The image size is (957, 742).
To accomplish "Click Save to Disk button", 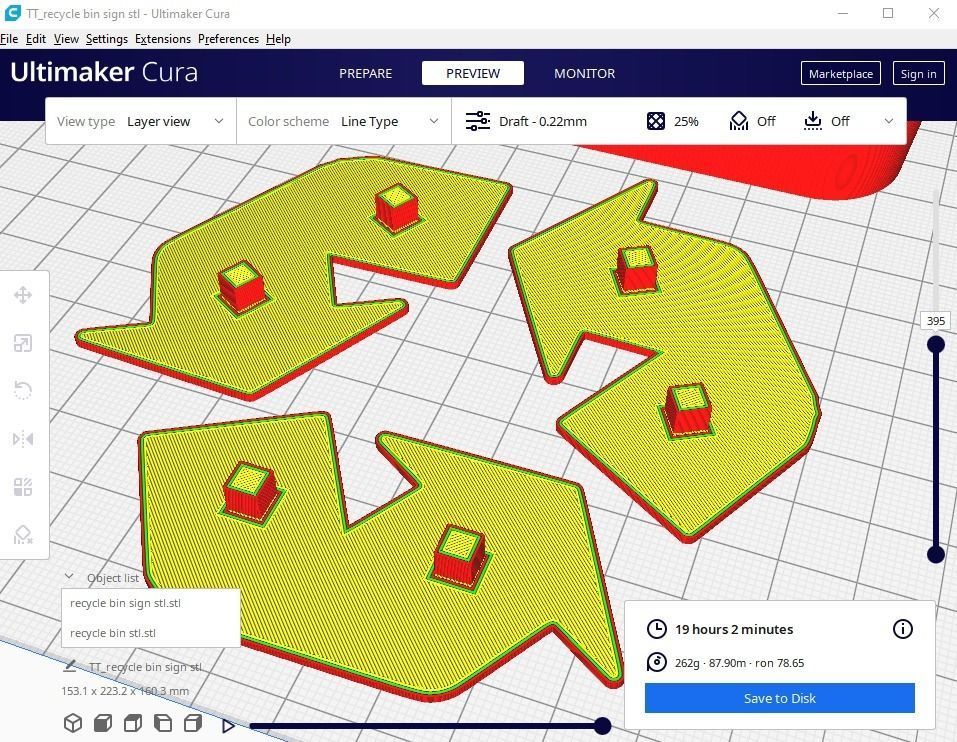I will (779, 698).
